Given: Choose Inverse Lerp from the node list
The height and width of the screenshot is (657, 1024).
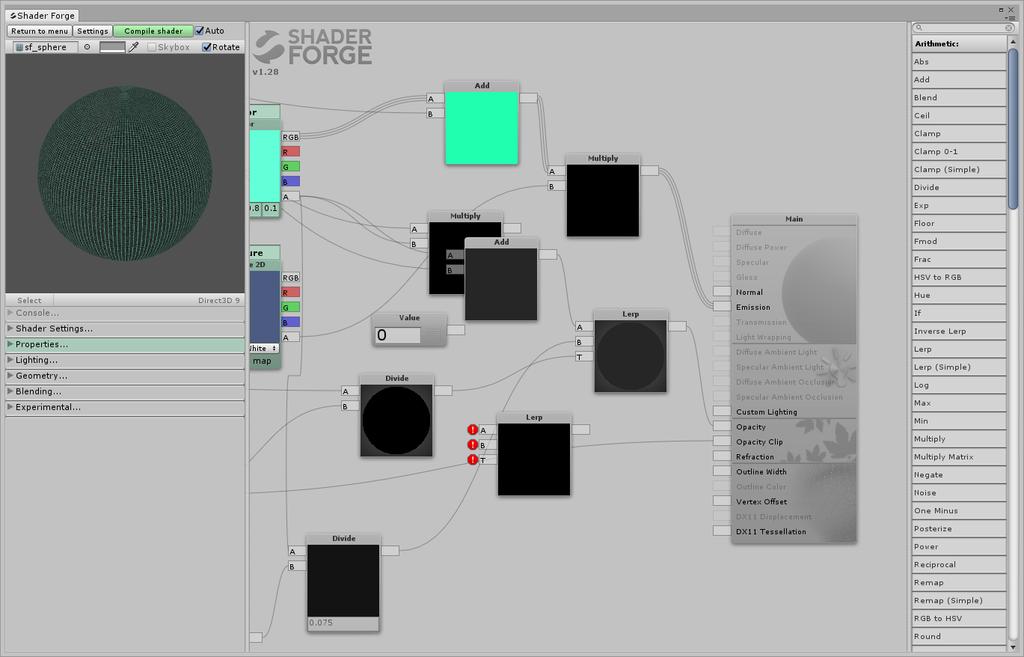Looking at the screenshot, I should [x=959, y=331].
